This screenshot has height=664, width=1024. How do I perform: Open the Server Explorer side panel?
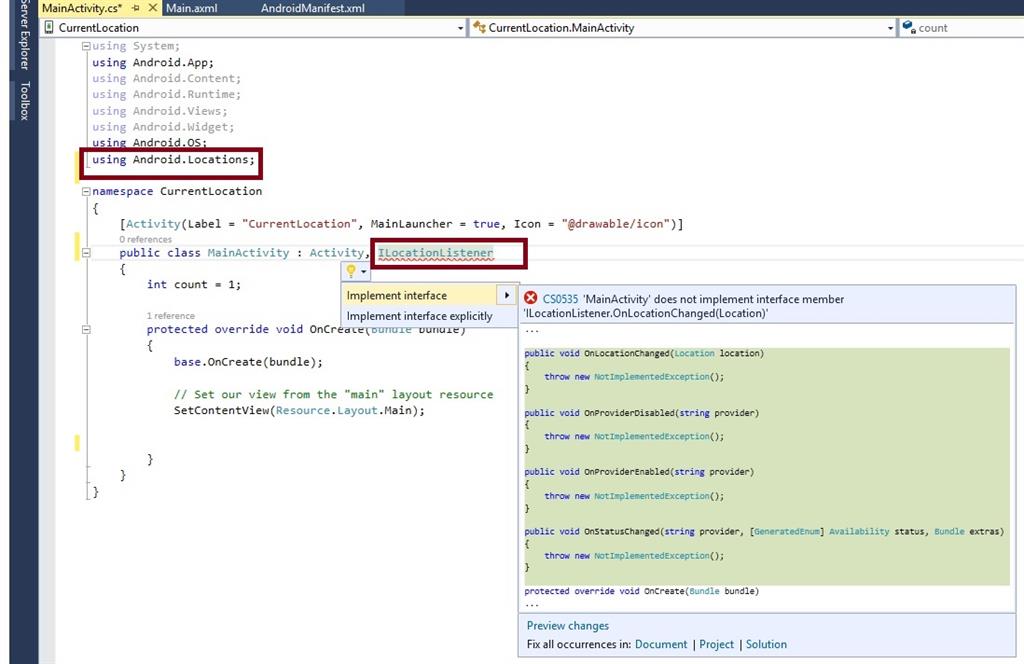pyautogui.click(x=25, y=35)
